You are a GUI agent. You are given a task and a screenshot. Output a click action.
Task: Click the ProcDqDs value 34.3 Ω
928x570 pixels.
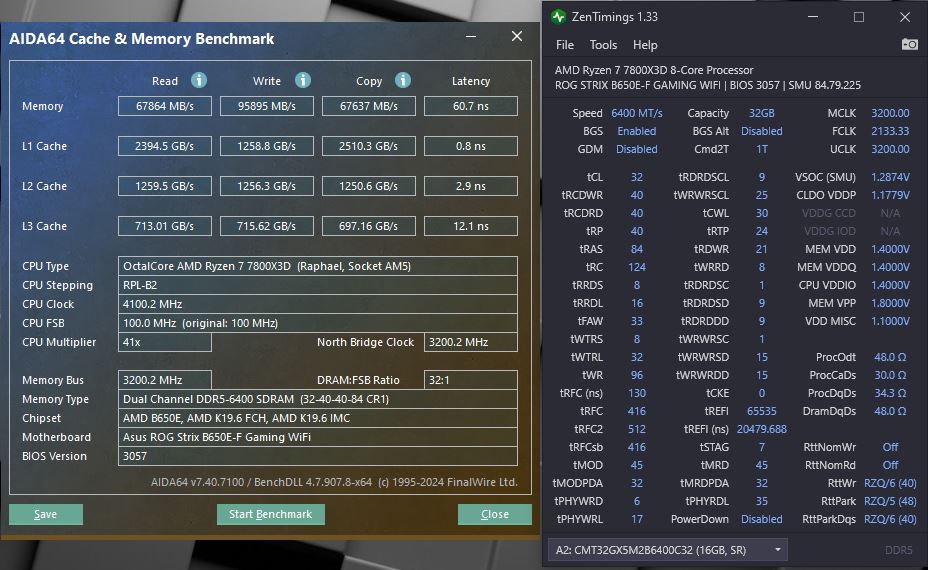click(x=890, y=393)
